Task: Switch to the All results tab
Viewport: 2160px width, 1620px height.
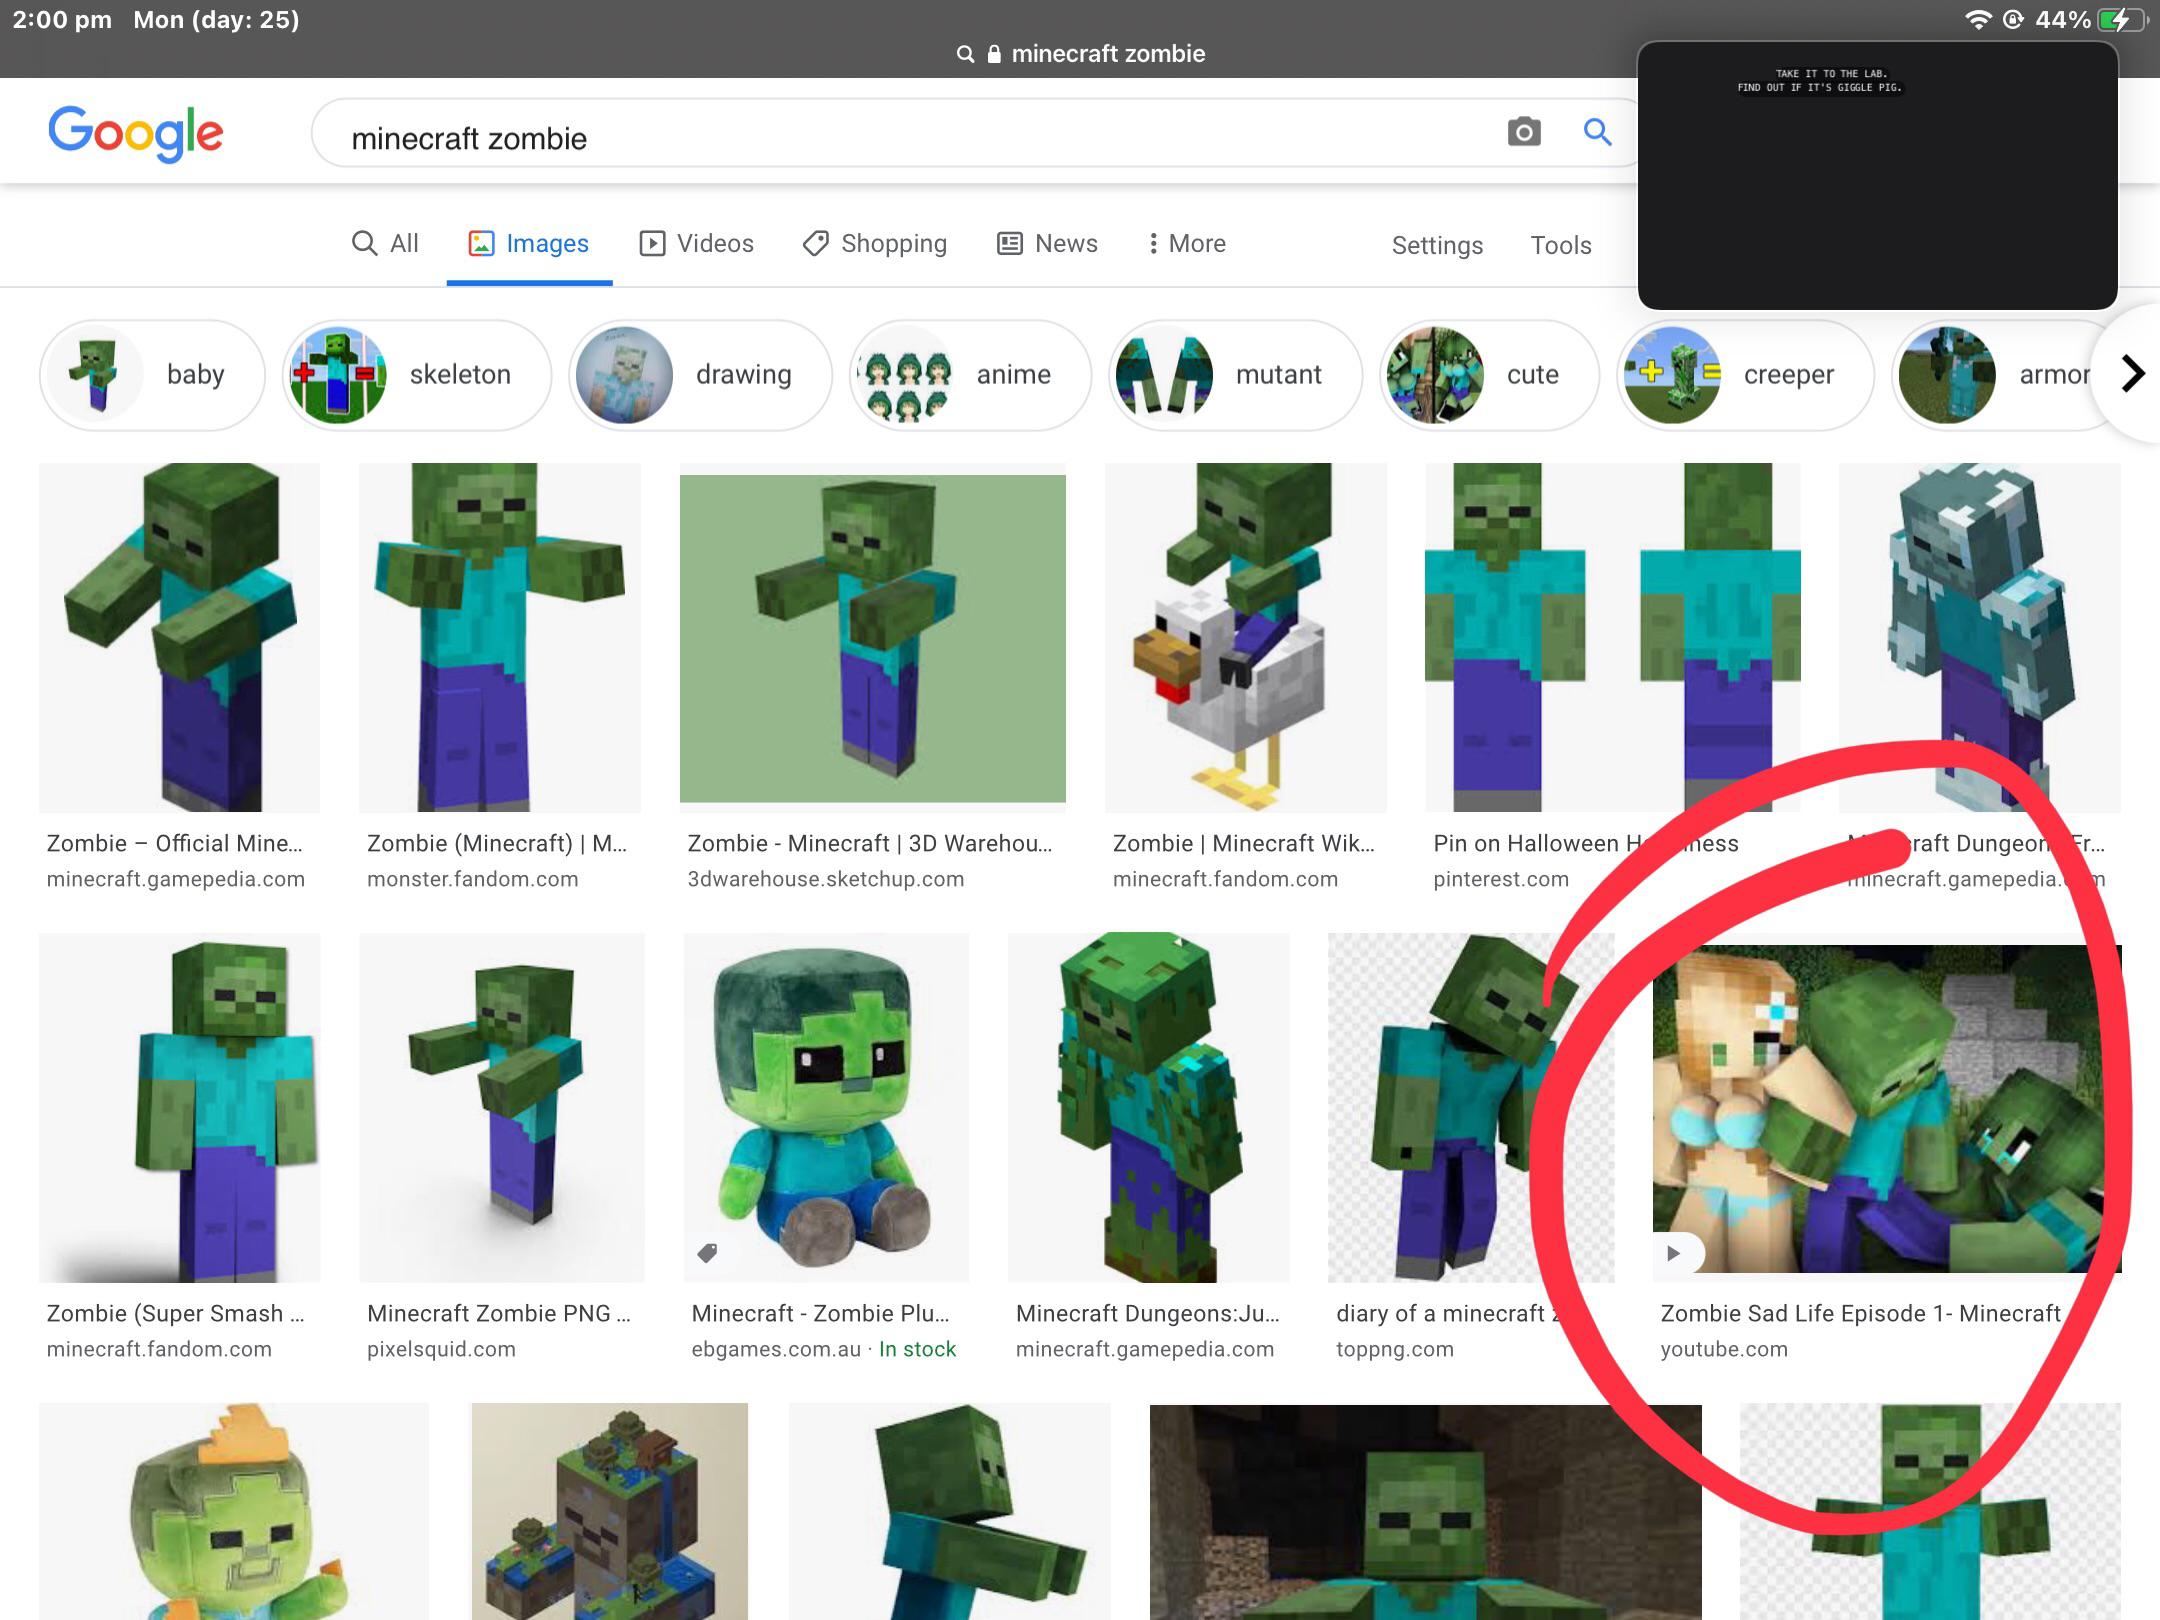Action: tap(385, 243)
